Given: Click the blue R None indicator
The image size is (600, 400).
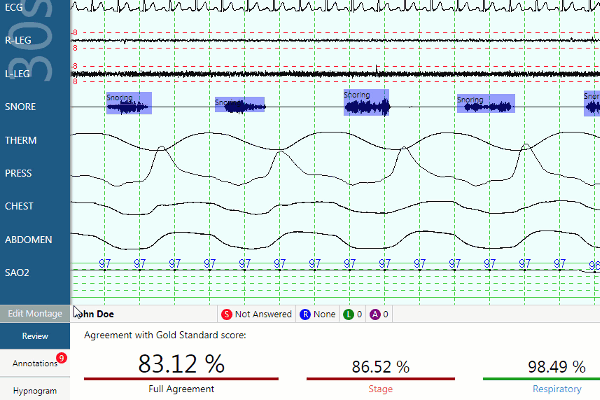Looking at the screenshot, I should (x=304, y=314).
